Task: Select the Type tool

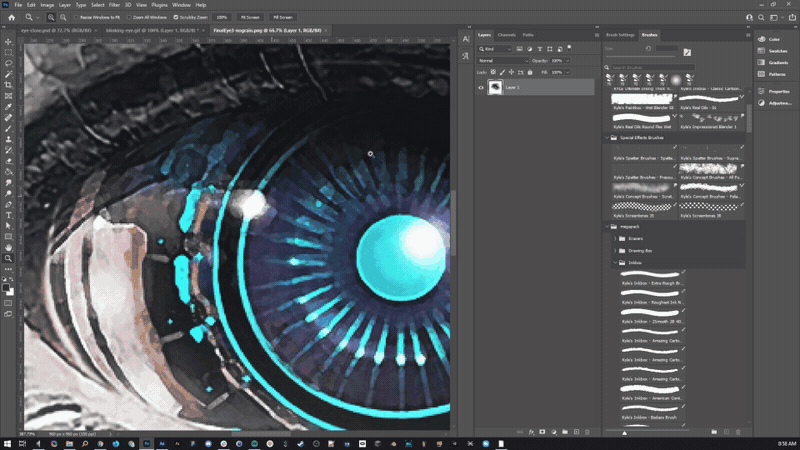Action: click(8, 215)
